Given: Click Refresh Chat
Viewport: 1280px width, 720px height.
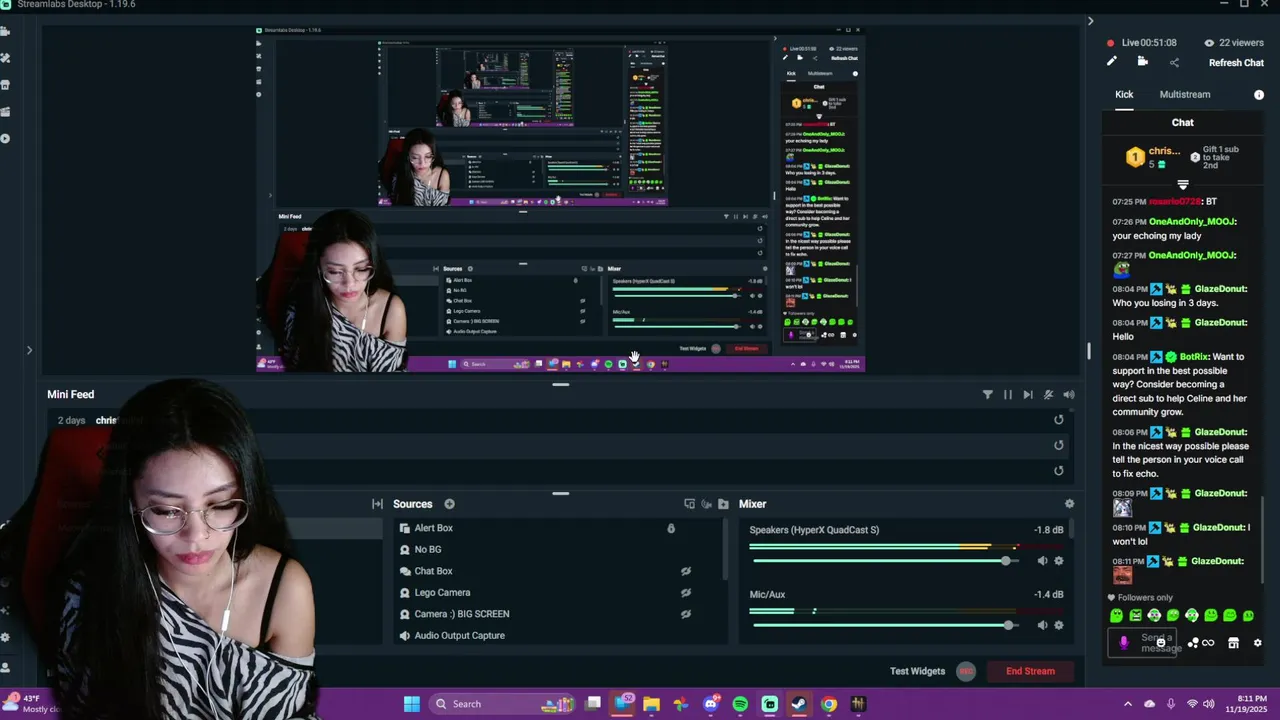Looking at the screenshot, I should pos(1236,63).
